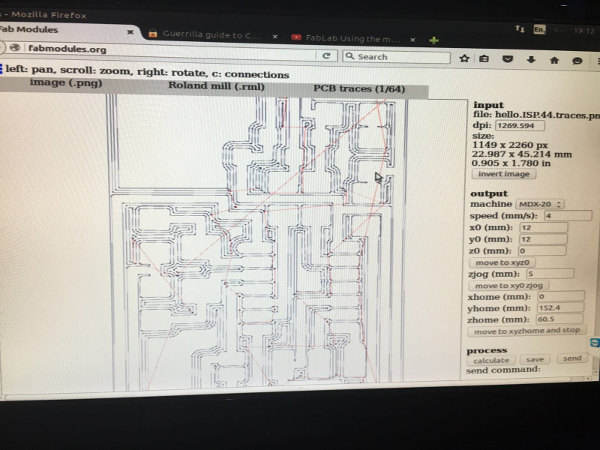The image size is (600, 450).
Task: Click the send command: label
Action: tap(503, 370)
